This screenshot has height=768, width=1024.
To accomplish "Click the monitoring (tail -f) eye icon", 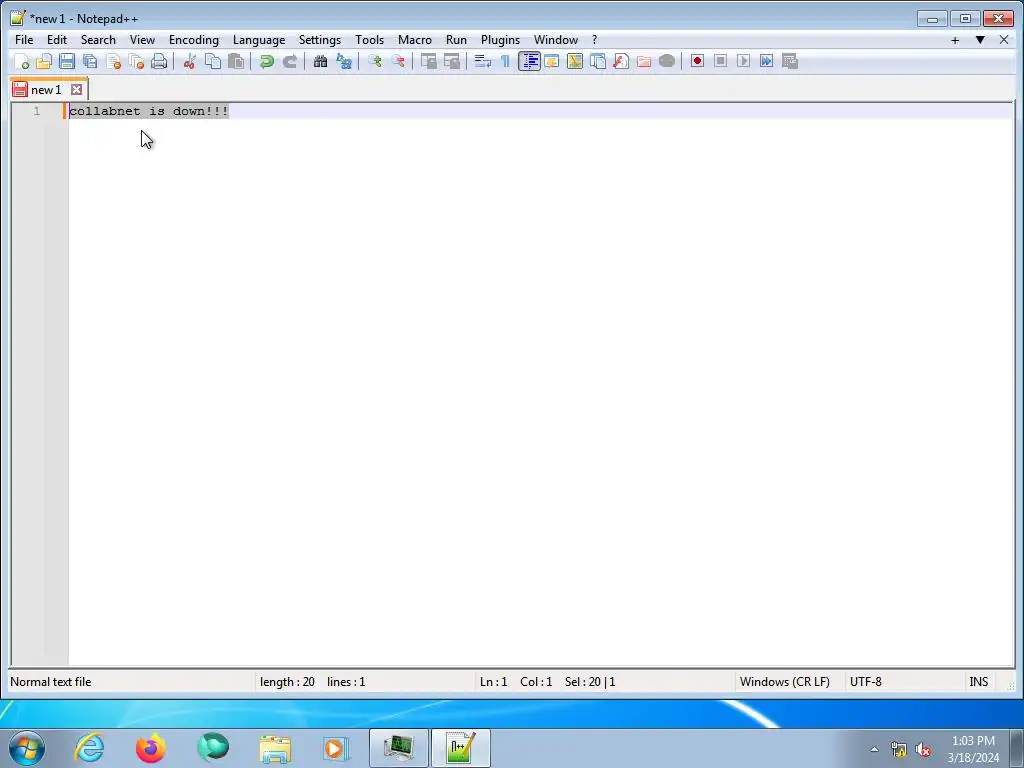I will coord(667,61).
